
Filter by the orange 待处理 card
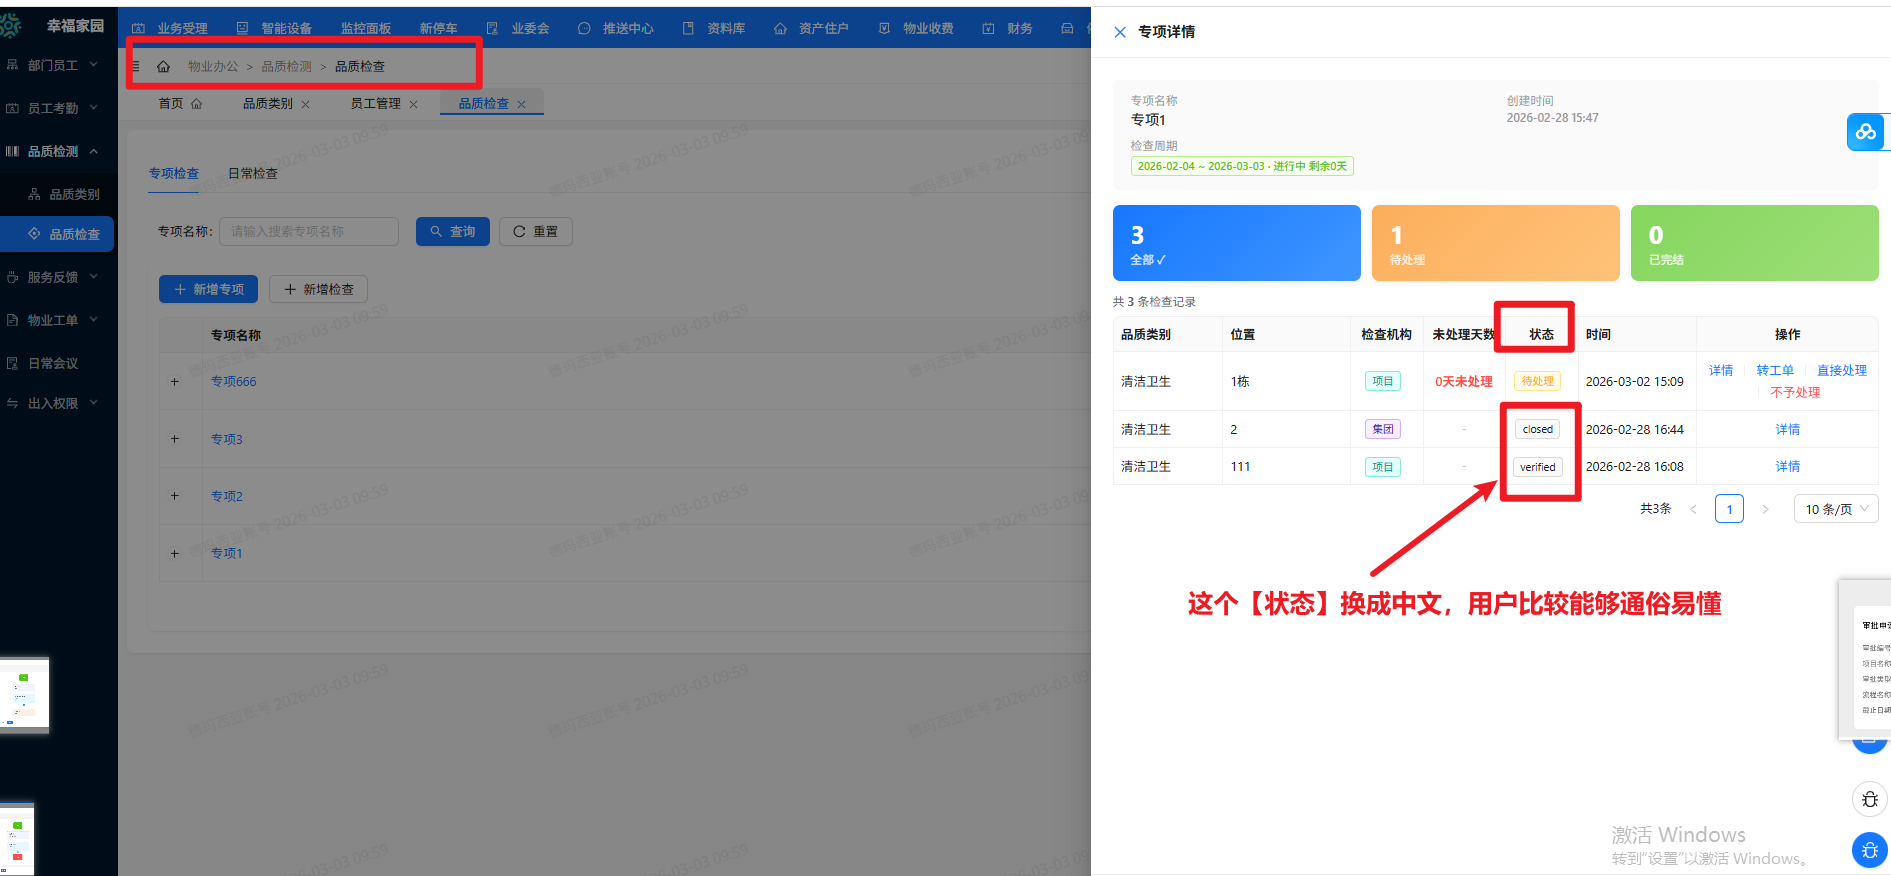point(1495,243)
